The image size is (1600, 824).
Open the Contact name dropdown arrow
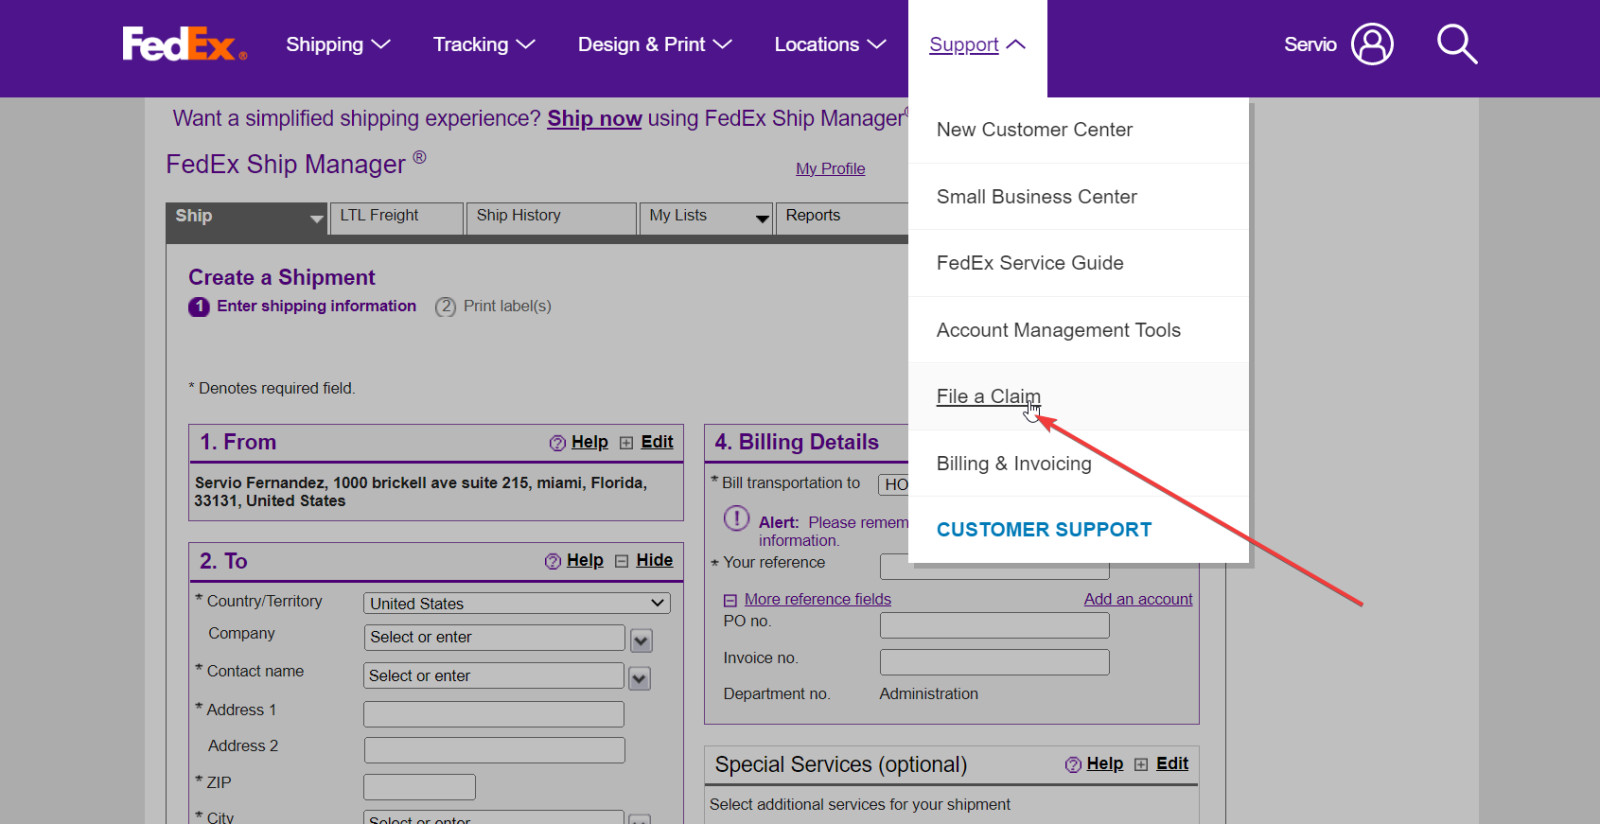(640, 679)
